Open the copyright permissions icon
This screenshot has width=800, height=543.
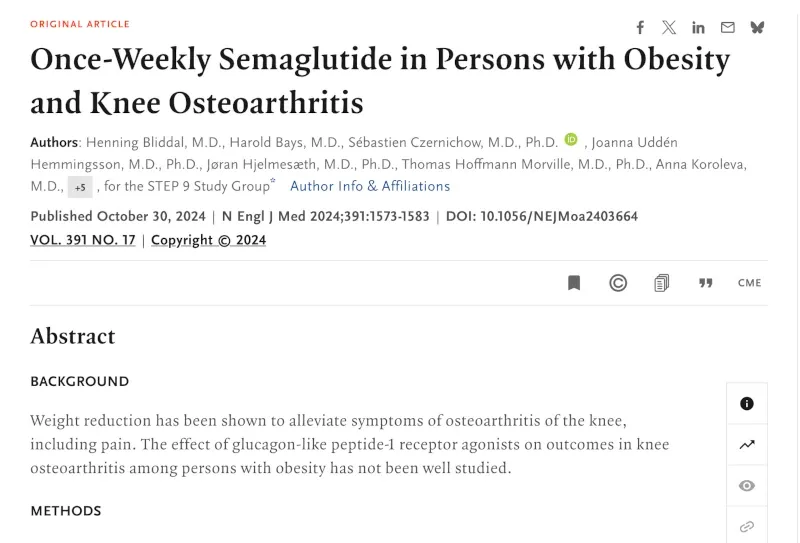(x=618, y=283)
